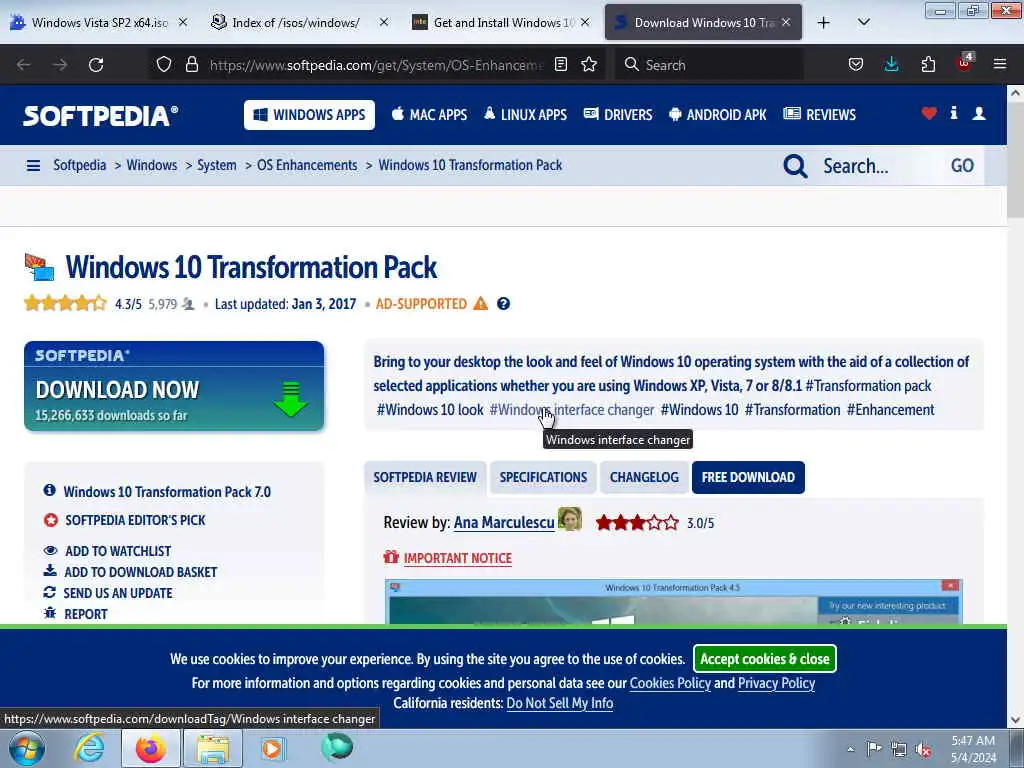Image resolution: width=1024 pixels, height=768 pixels.
Task: Click the Firefox back arrow button
Action: click(24, 65)
